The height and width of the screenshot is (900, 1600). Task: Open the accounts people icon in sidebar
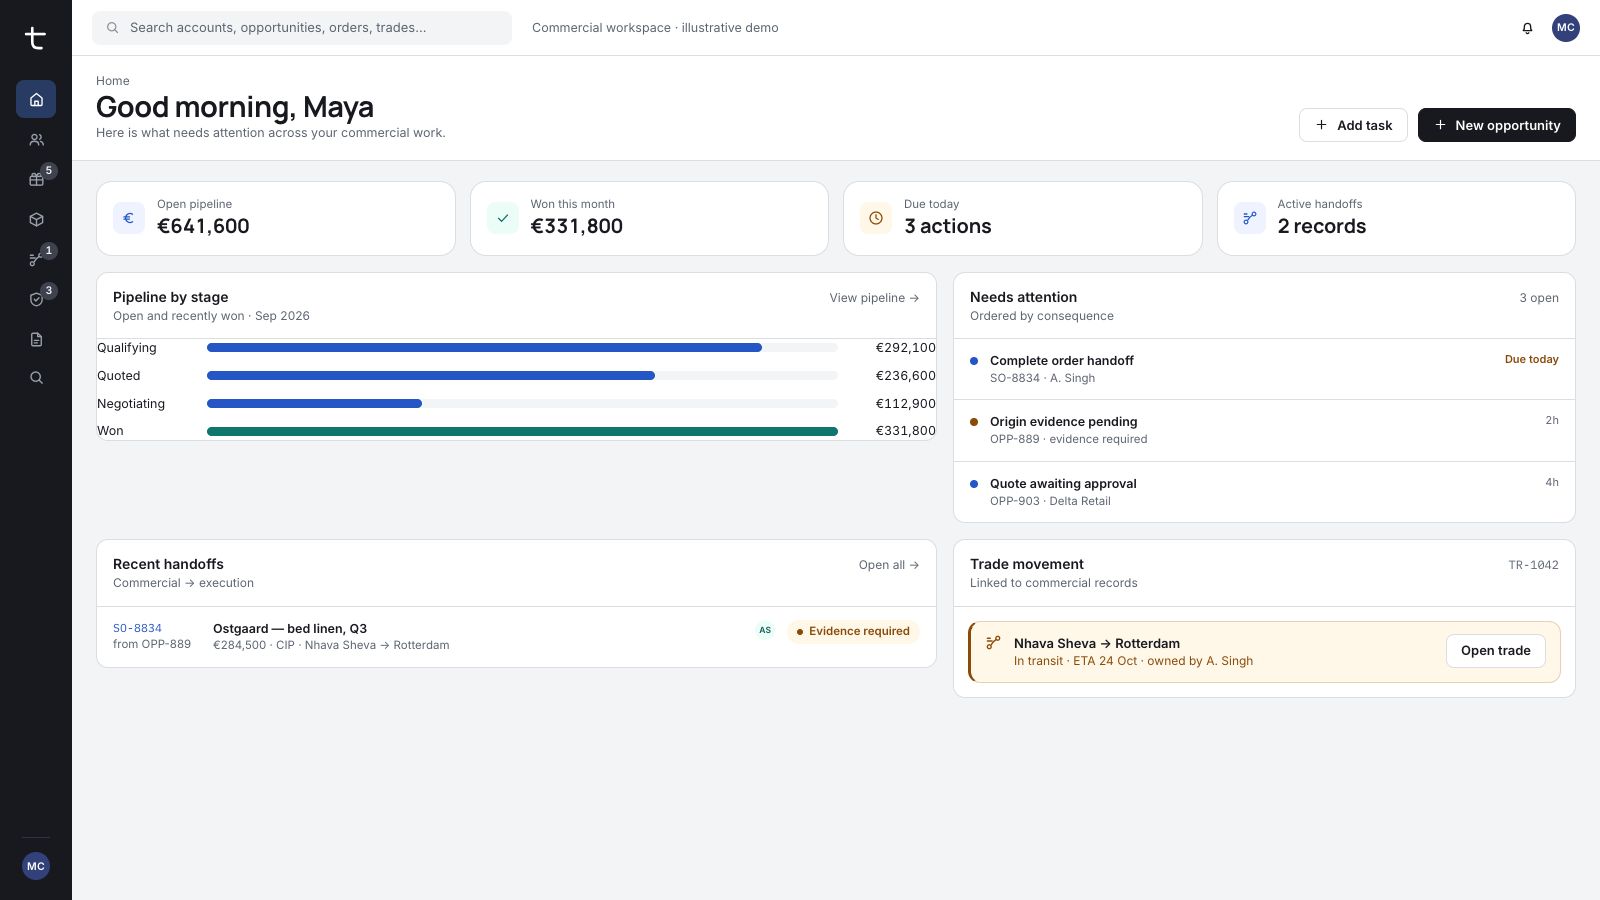(x=36, y=140)
